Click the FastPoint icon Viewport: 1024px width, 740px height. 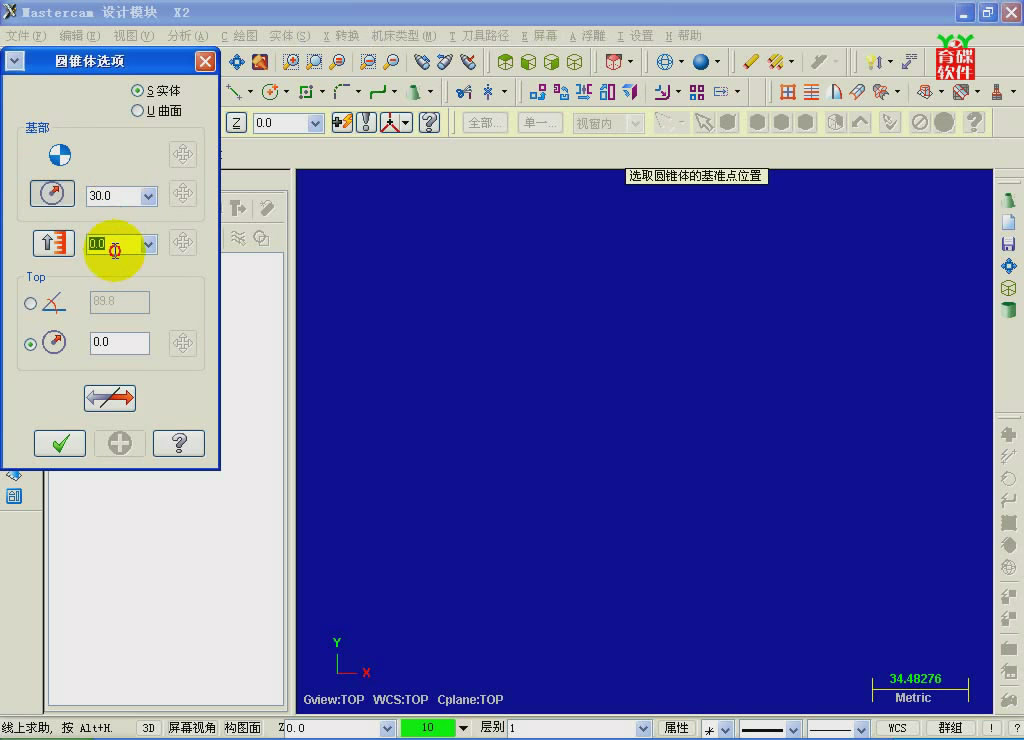(x=342, y=122)
